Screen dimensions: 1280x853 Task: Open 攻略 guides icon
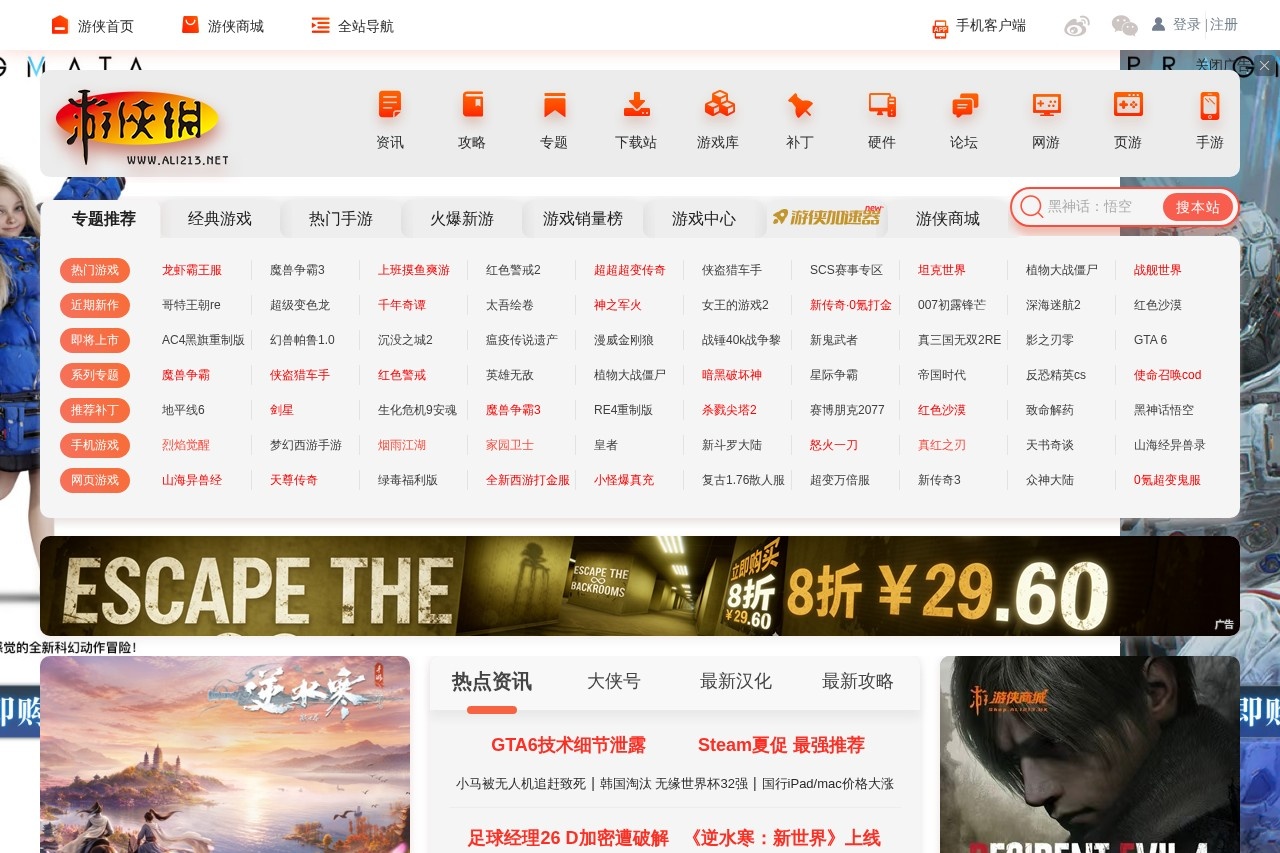click(x=472, y=104)
